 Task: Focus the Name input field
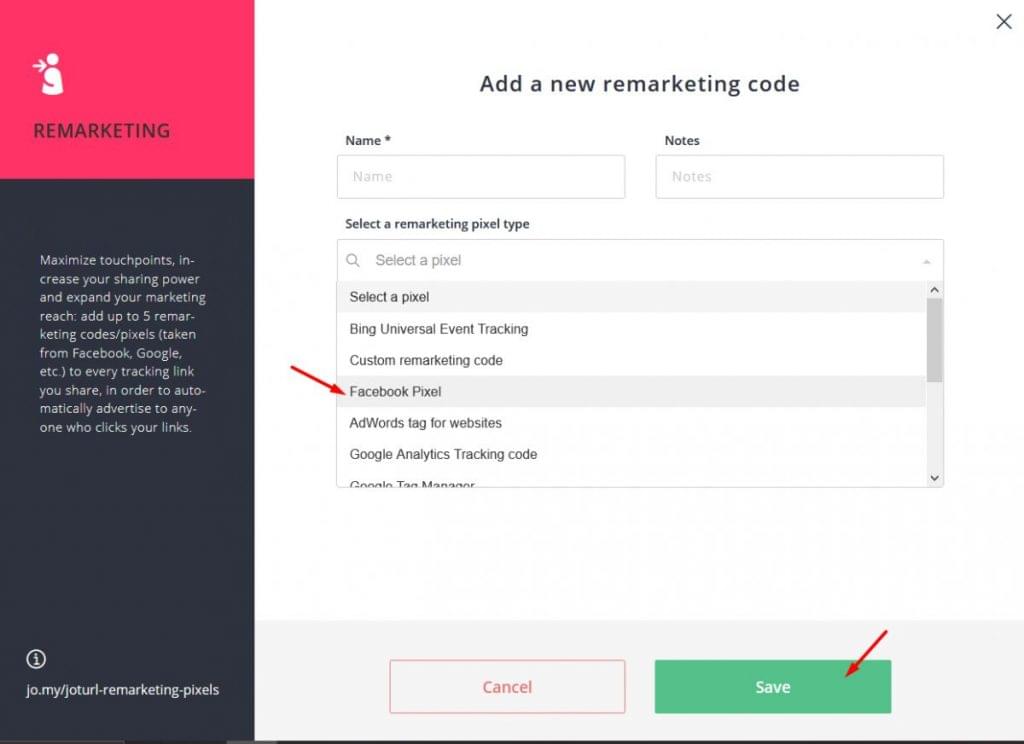pos(481,176)
